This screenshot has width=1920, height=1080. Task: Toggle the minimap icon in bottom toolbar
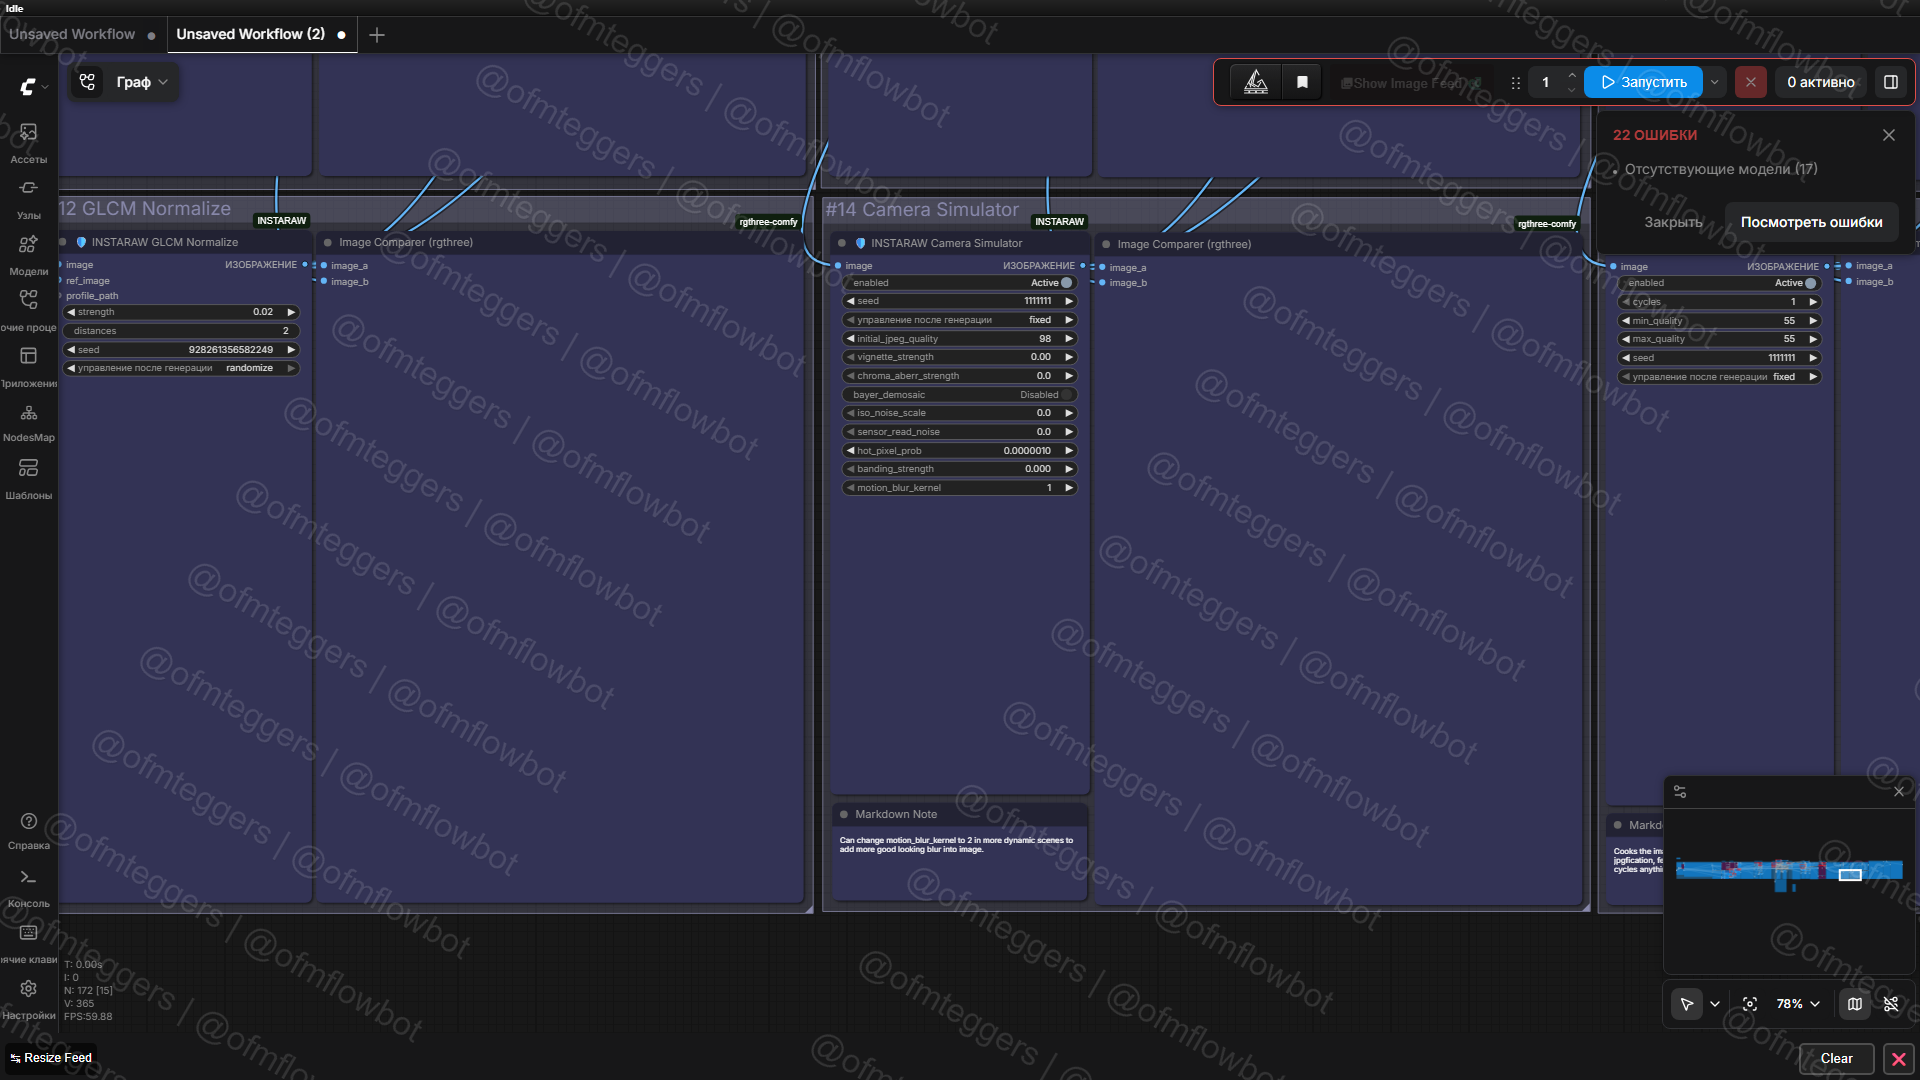[1855, 1004]
